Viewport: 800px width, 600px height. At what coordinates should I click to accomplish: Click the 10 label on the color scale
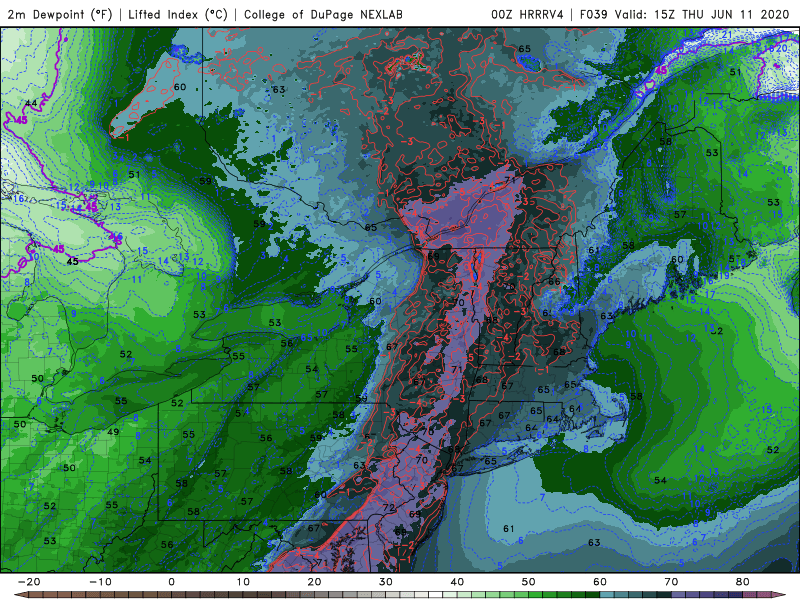[243, 582]
